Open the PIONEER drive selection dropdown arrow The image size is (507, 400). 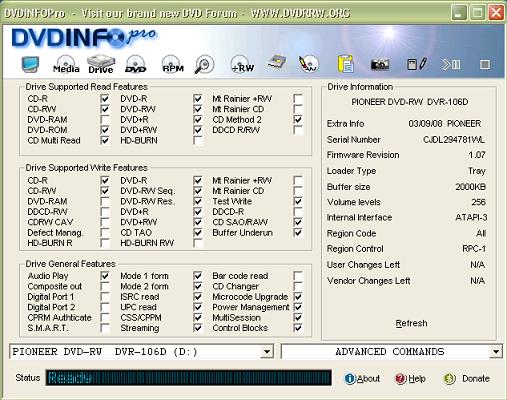click(x=267, y=352)
